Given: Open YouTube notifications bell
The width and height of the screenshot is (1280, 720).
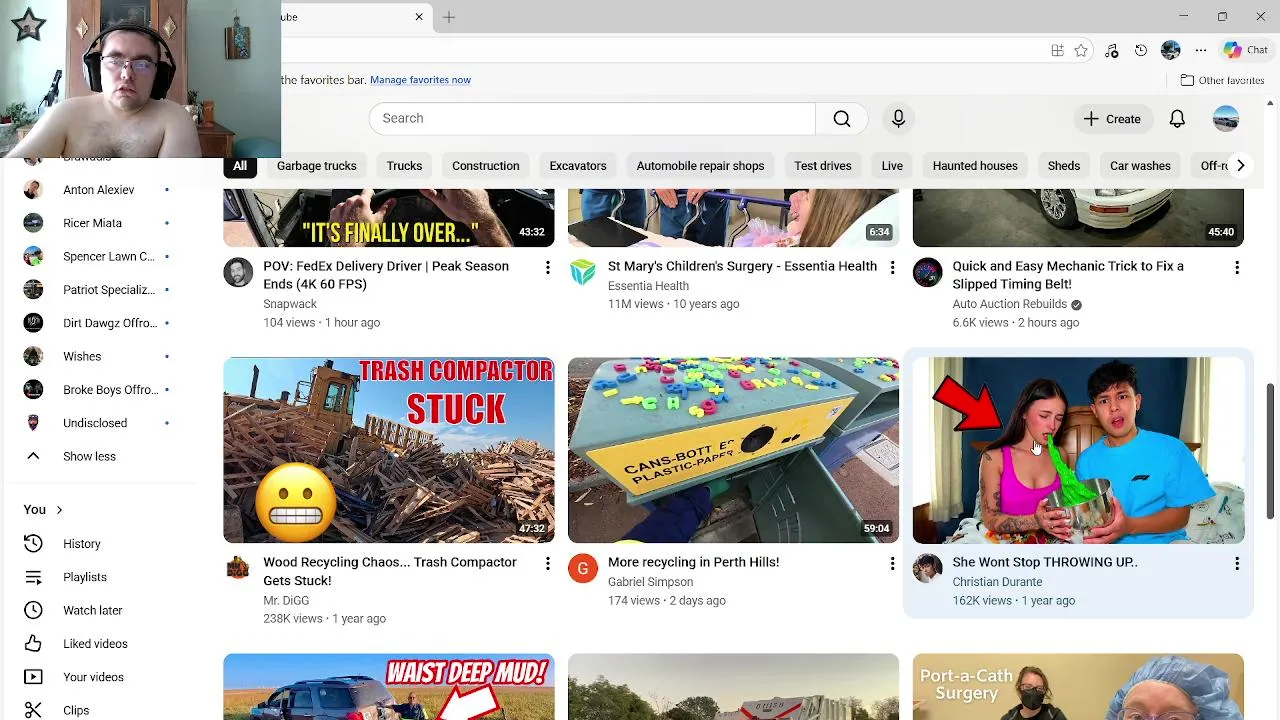Looking at the screenshot, I should click(1177, 119).
